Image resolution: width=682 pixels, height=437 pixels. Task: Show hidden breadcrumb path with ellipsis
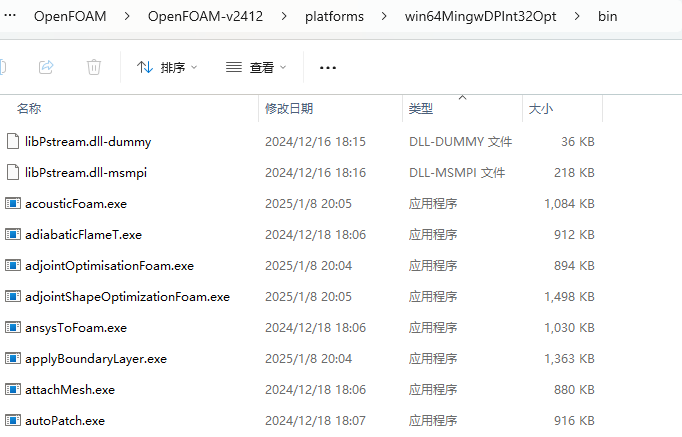[x=10, y=16]
